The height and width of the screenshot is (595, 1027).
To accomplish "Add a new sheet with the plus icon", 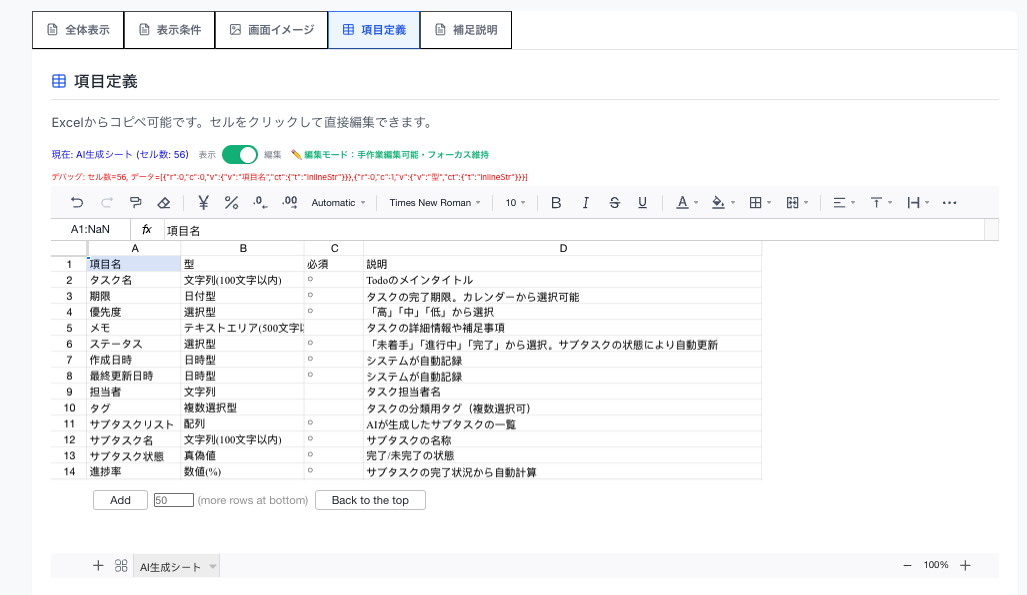I will pyautogui.click(x=97, y=565).
